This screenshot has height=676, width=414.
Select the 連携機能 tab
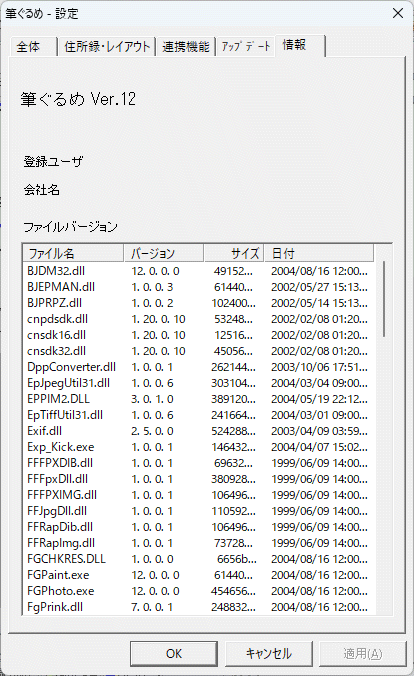click(x=185, y=47)
